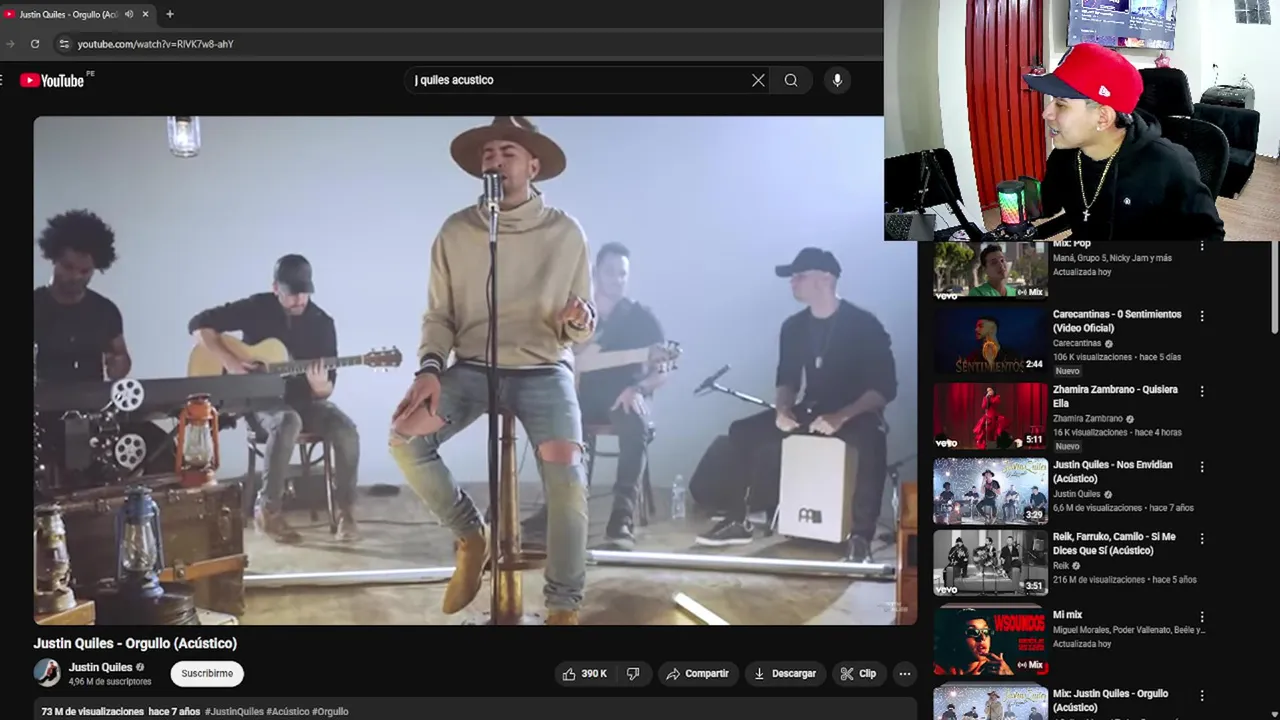Click the 4,96 M de suscriptores text
Image resolution: width=1280 pixels, height=720 pixels.
coord(110,682)
